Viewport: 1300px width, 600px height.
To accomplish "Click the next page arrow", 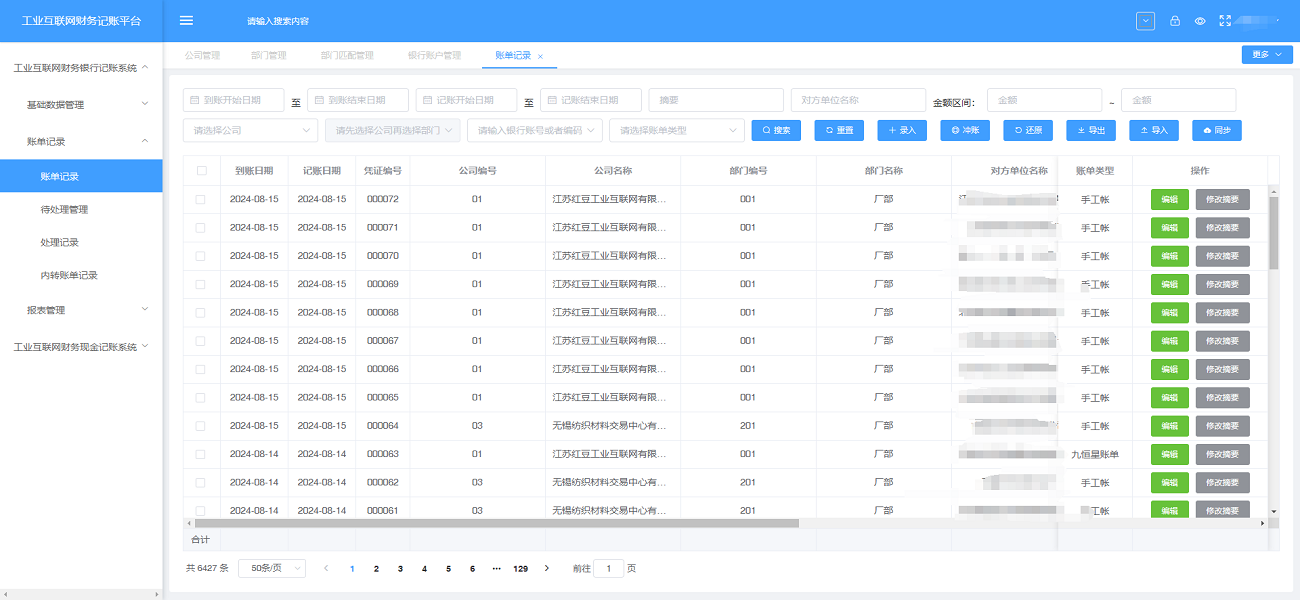I will coord(546,568).
